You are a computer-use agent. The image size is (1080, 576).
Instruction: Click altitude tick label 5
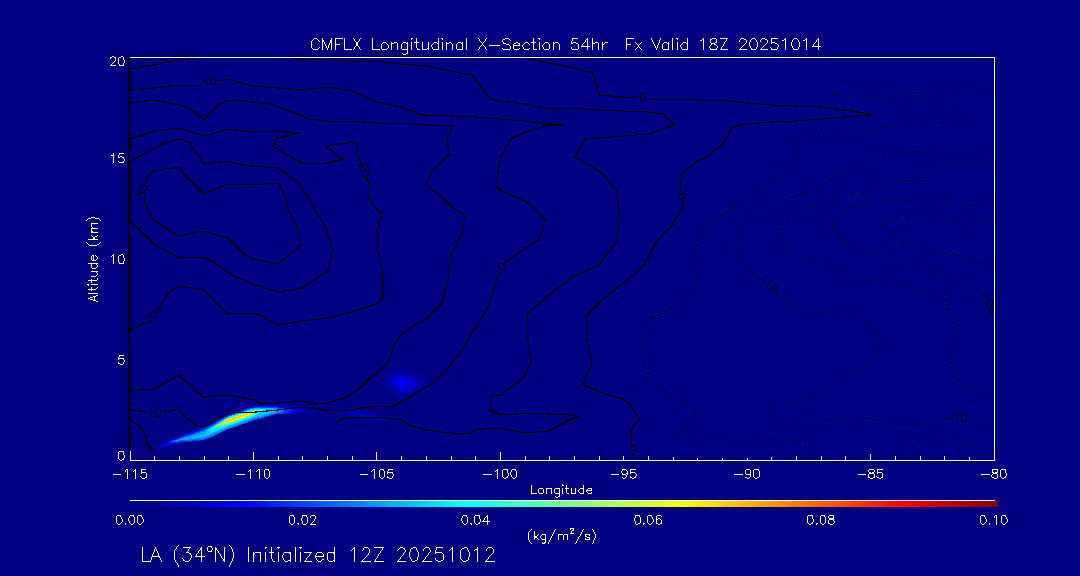(121, 360)
